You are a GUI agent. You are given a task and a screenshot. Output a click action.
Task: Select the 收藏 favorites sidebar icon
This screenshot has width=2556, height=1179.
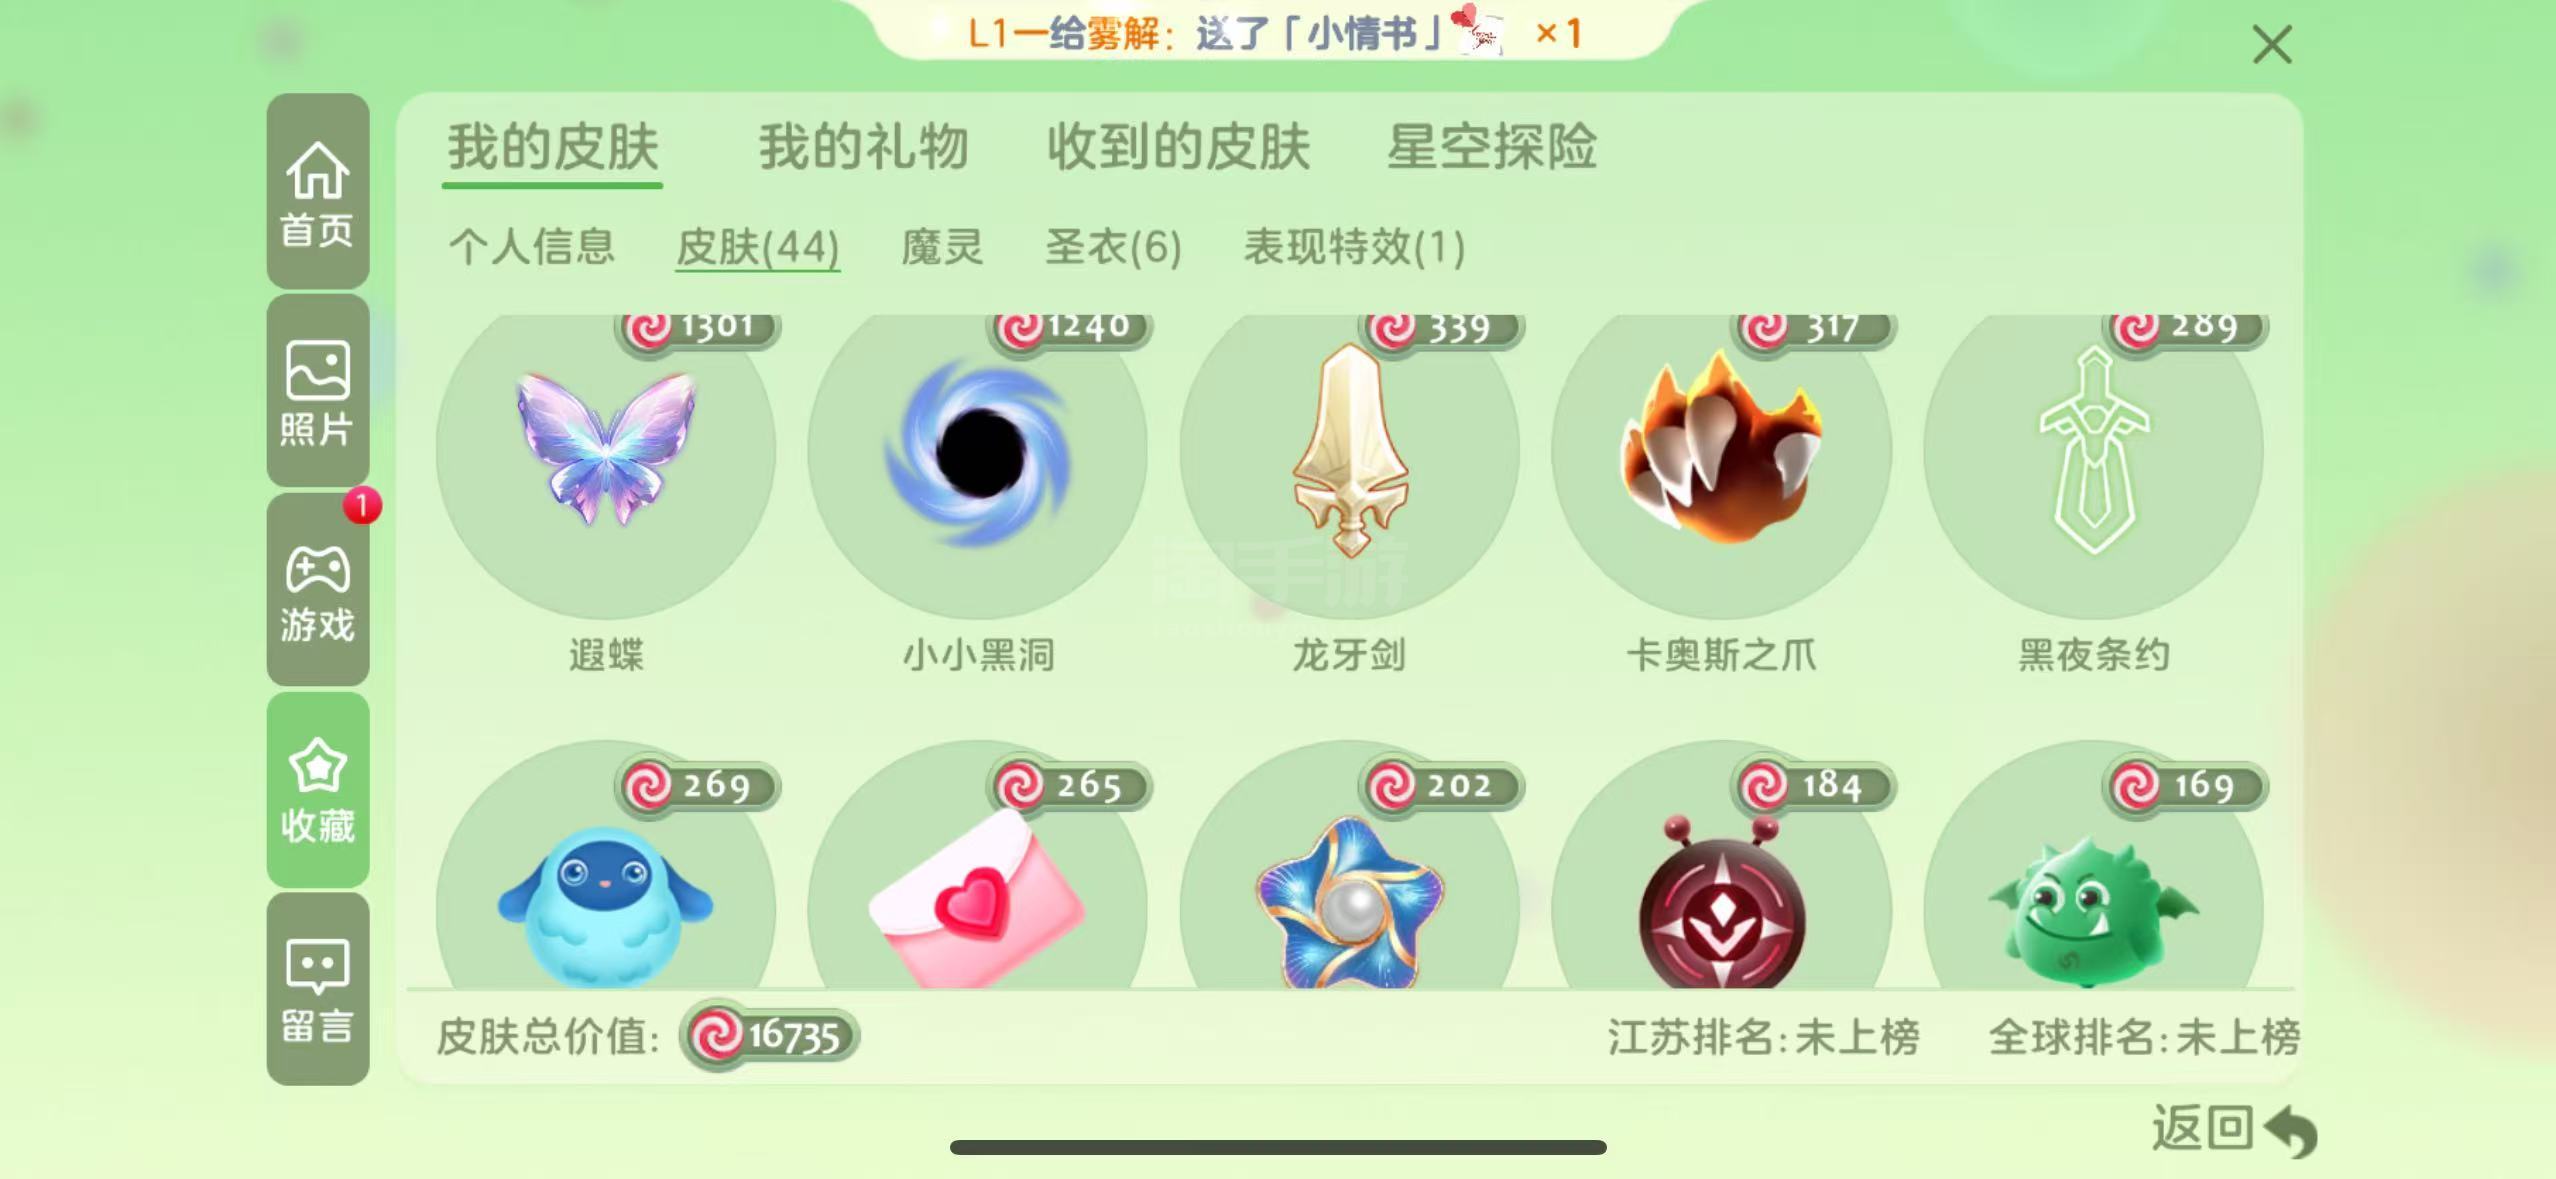pos(318,790)
